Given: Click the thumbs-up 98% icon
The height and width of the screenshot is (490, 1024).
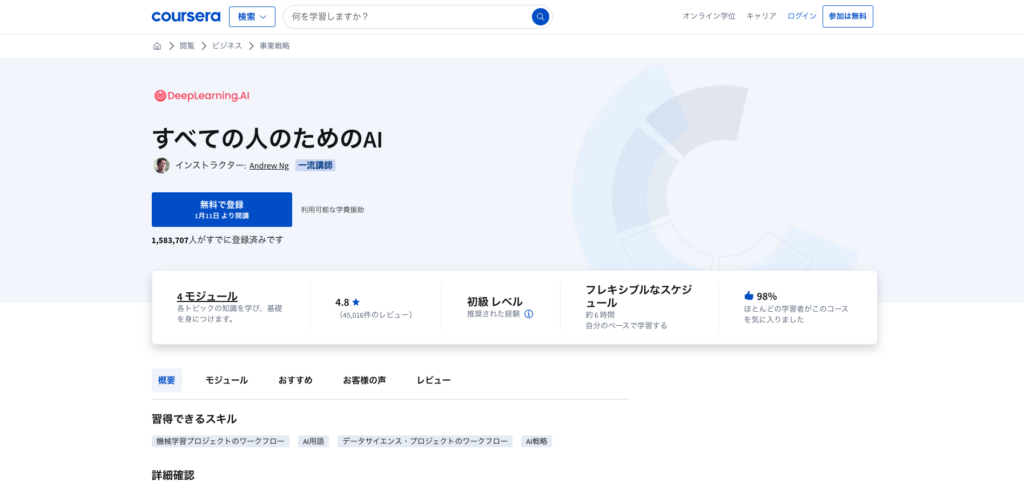Looking at the screenshot, I should [748, 295].
